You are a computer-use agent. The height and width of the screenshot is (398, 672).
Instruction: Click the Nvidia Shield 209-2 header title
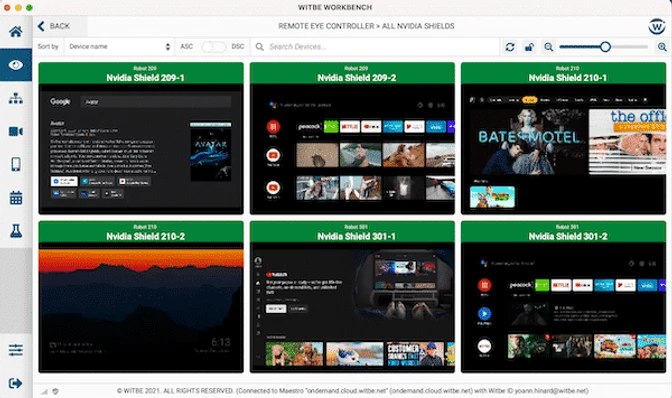(x=357, y=78)
